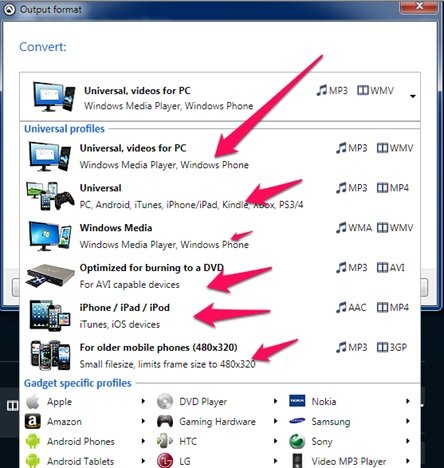Click the LG logo icon
Image resolution: width=444 pixels, height=468 pixels.
tap(165, 461)
